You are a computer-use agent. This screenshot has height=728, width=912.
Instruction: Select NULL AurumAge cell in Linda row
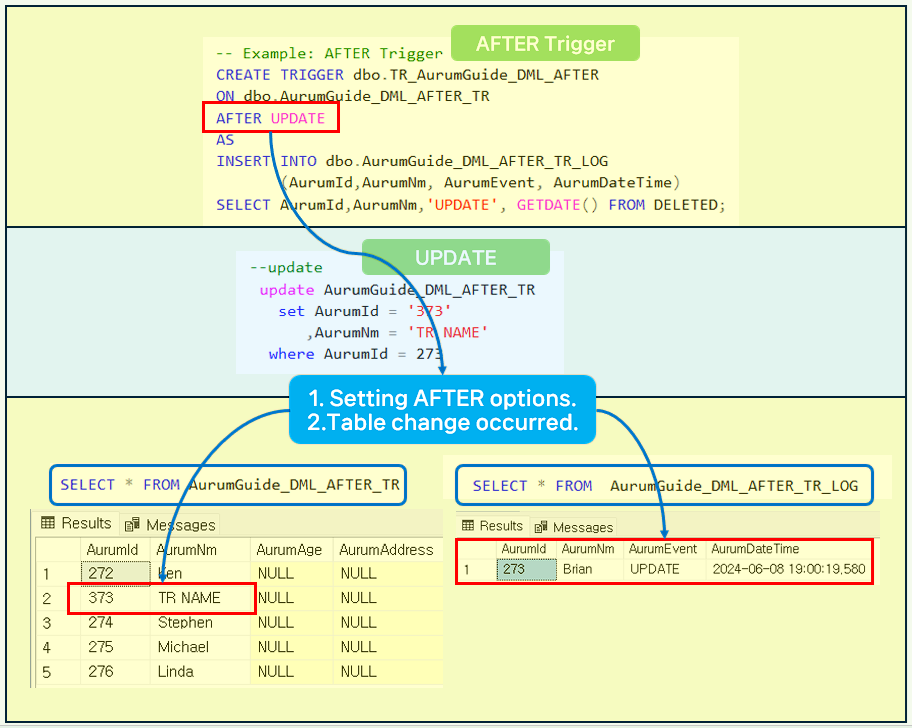[x=291, y=672]
